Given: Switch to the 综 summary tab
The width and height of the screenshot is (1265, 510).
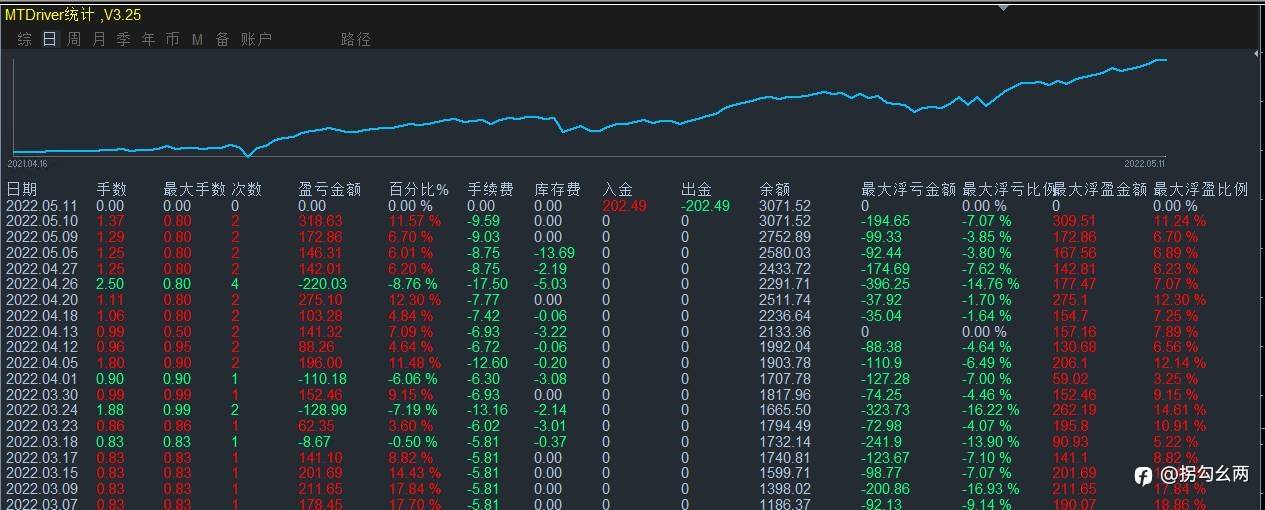Looking at the screenshot, I should tap(25, 39).
